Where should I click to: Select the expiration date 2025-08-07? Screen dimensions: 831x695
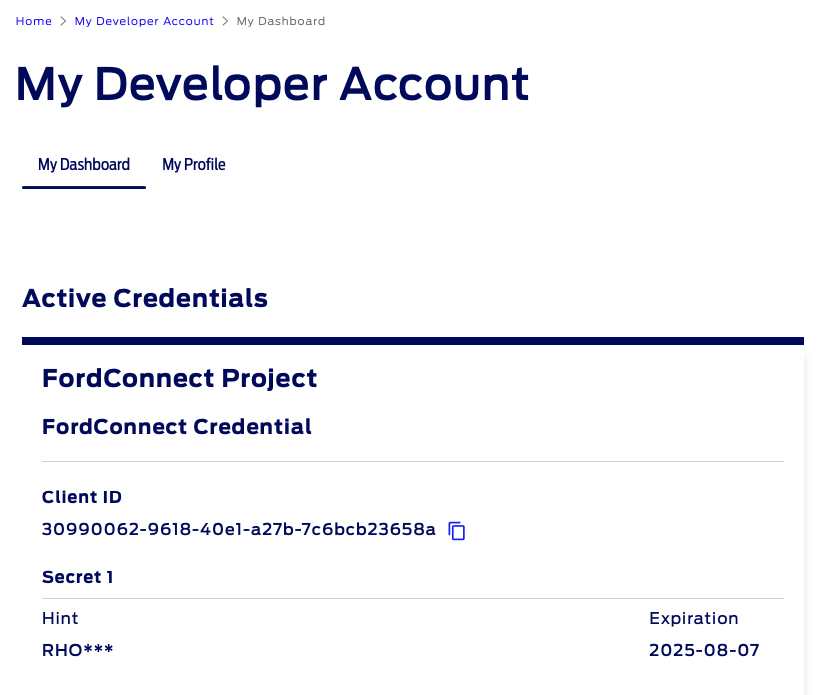pyautogui.click(x=704, y=650)
